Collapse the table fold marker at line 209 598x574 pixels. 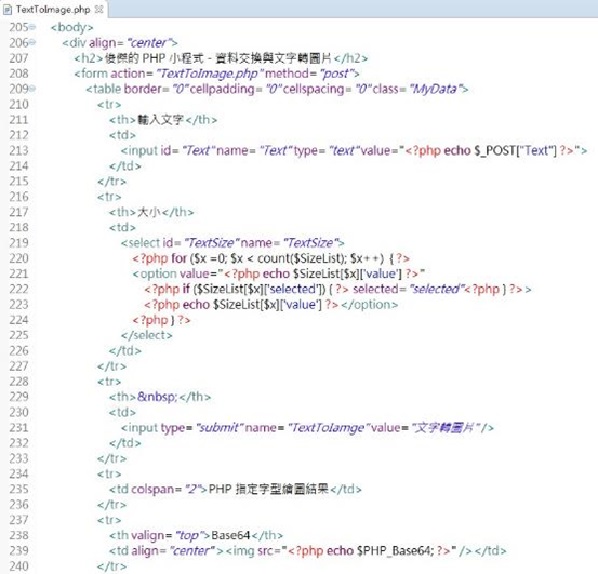coord(33,88)
